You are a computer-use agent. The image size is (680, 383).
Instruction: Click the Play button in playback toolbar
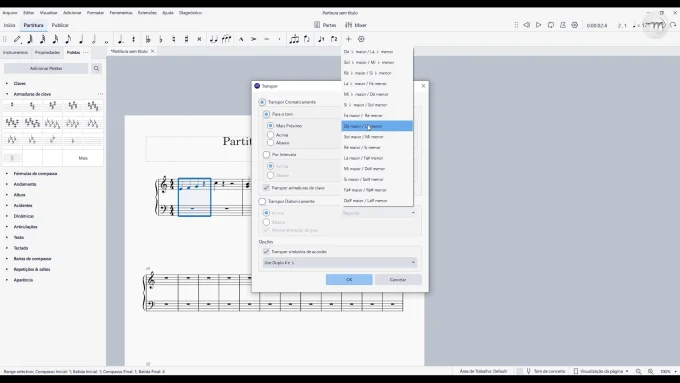click(538, 25)
